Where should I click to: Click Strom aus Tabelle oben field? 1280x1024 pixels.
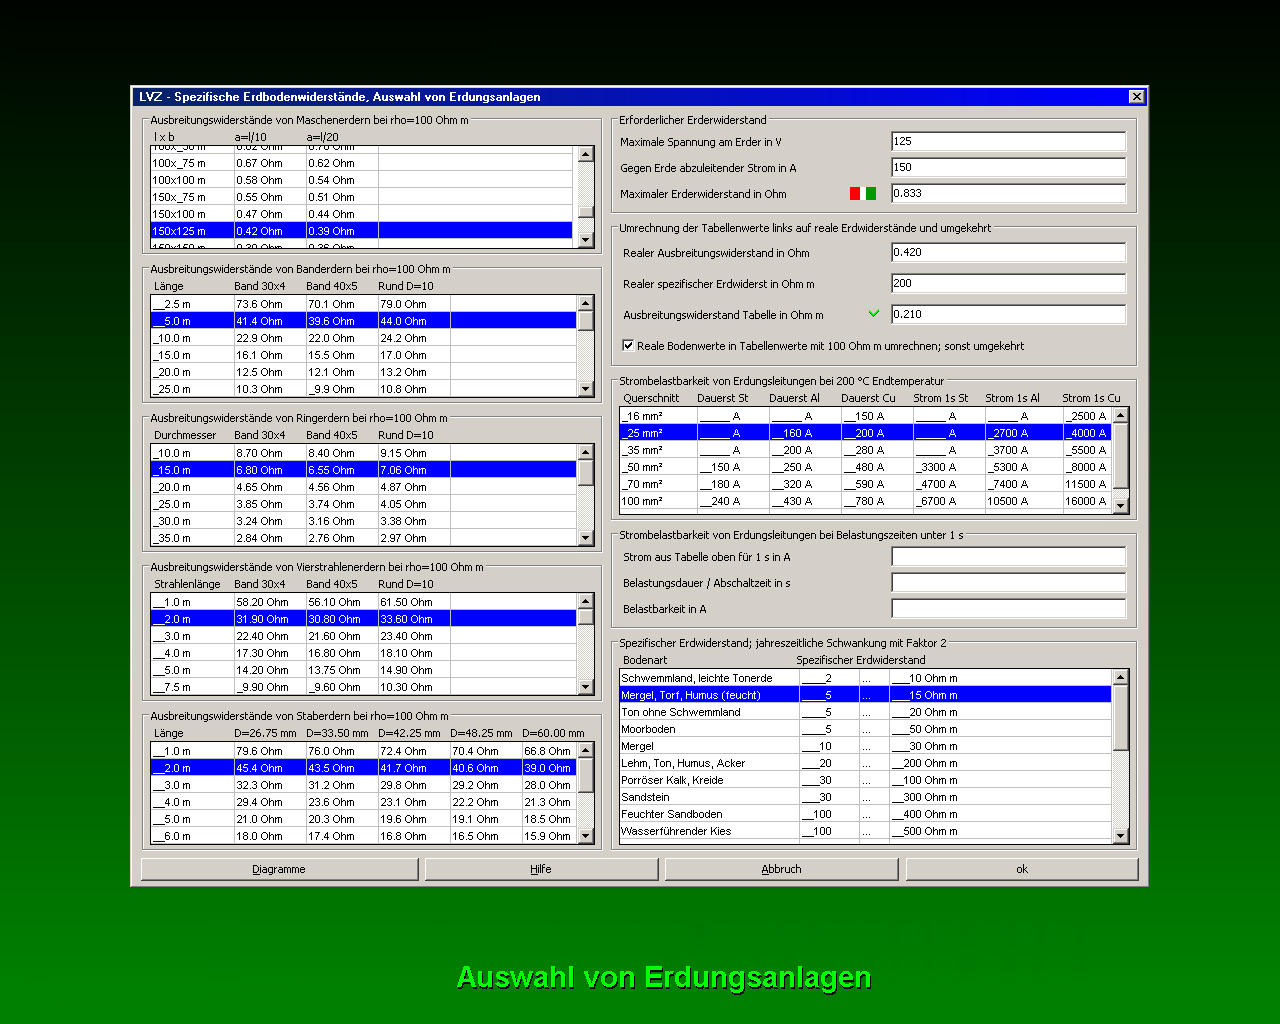click(1008, 556)
